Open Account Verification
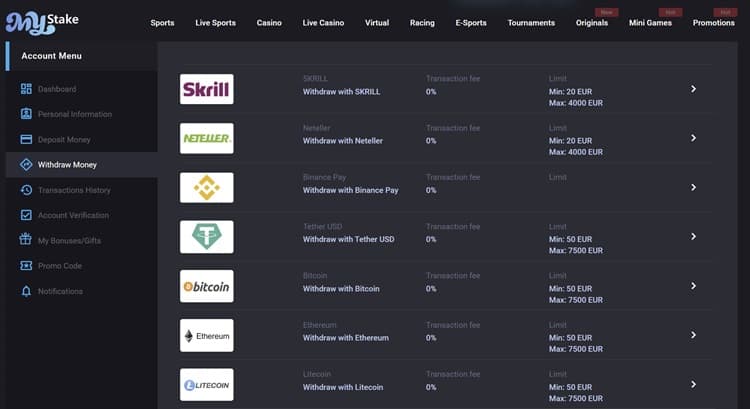The image size is (750, 409). pos(73,215)
